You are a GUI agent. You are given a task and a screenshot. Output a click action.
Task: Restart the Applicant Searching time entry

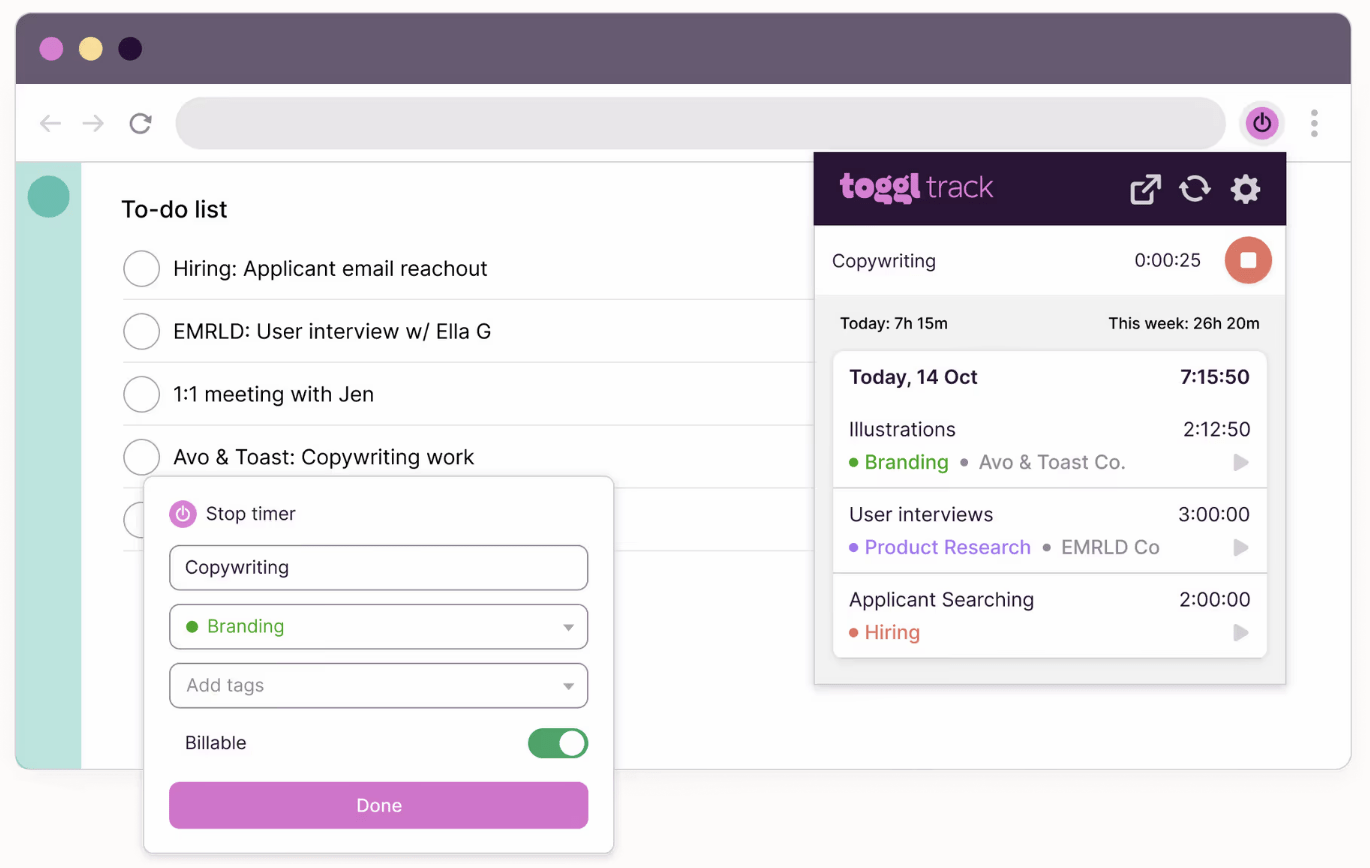click(x=1241, y=632)
